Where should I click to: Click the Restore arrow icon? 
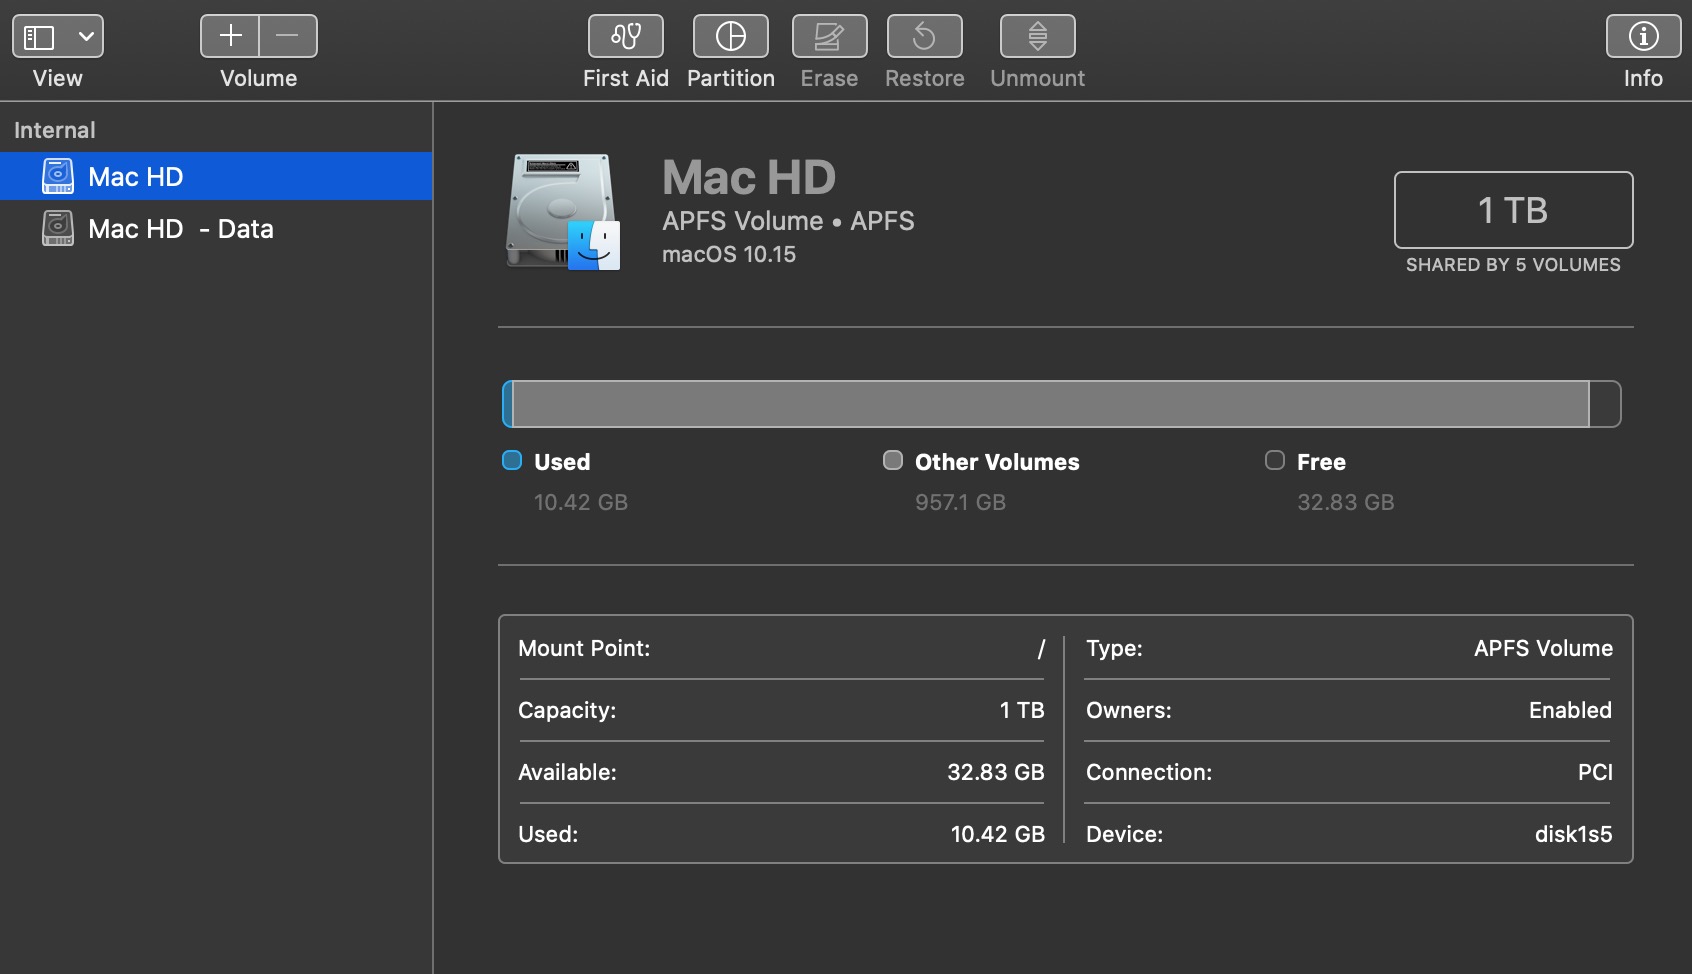tap(924, 37)
